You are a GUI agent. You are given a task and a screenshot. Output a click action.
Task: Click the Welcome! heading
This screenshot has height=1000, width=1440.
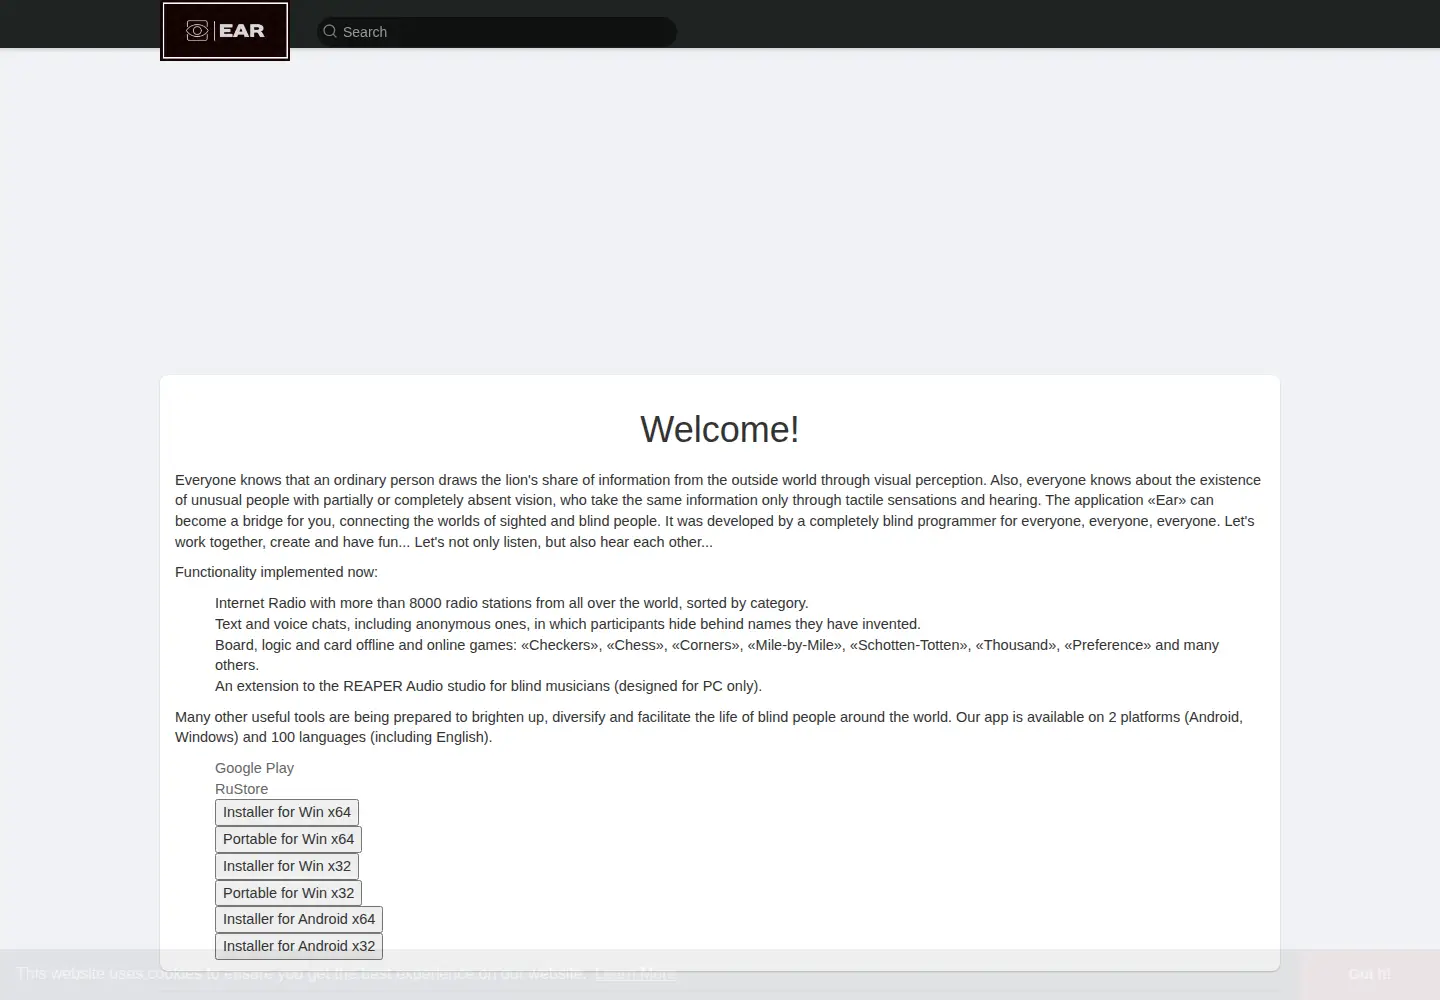click(x=720, y=430)
